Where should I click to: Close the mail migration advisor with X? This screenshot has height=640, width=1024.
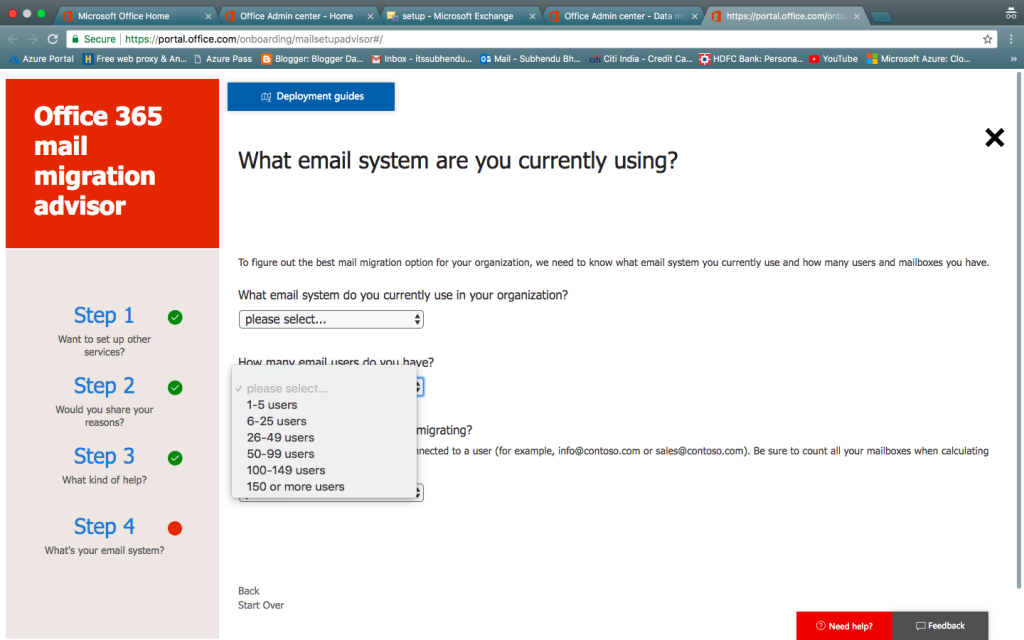pyautogui.click(x=994, y=138)
